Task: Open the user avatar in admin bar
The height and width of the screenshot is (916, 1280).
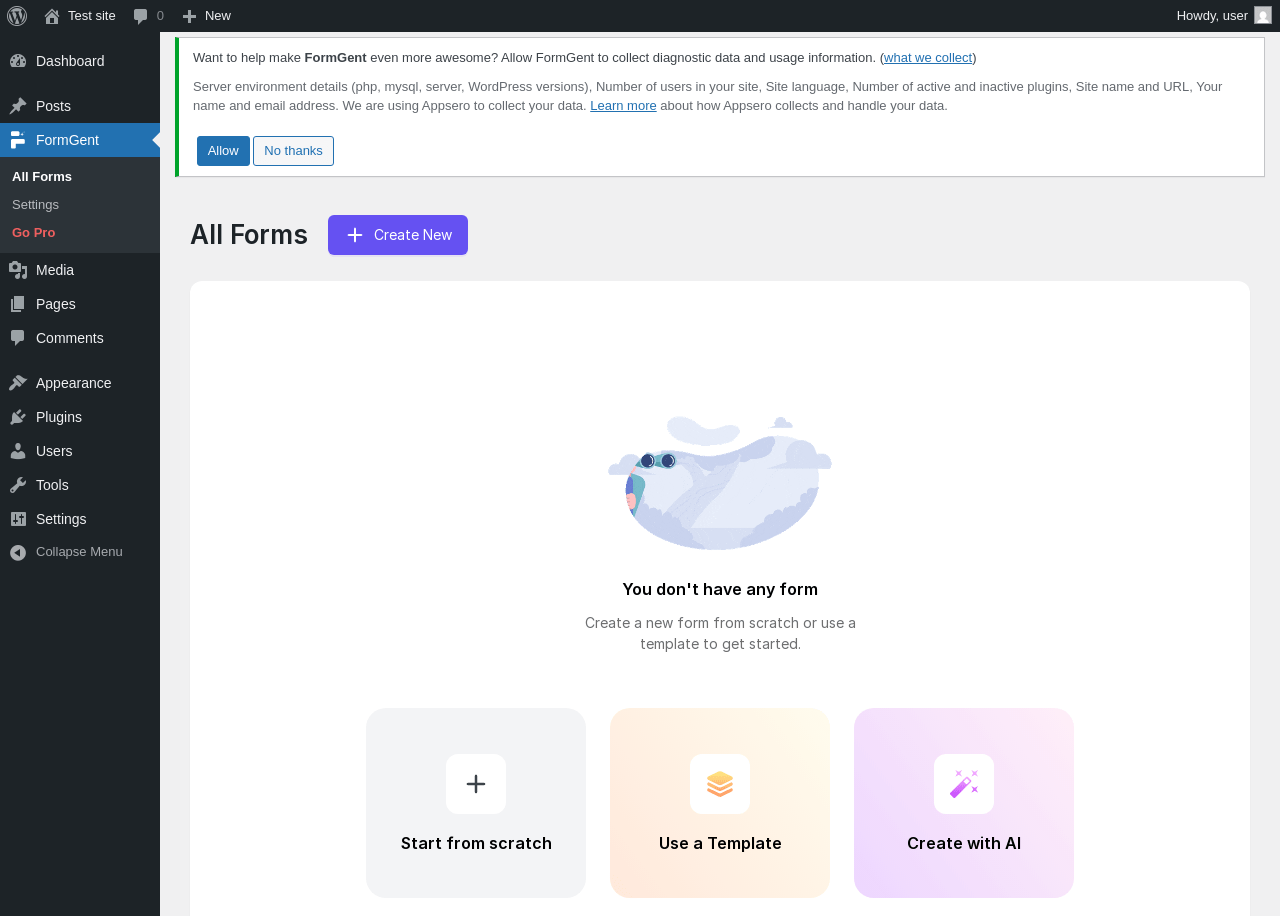Action: click(x=1263, y=15)
